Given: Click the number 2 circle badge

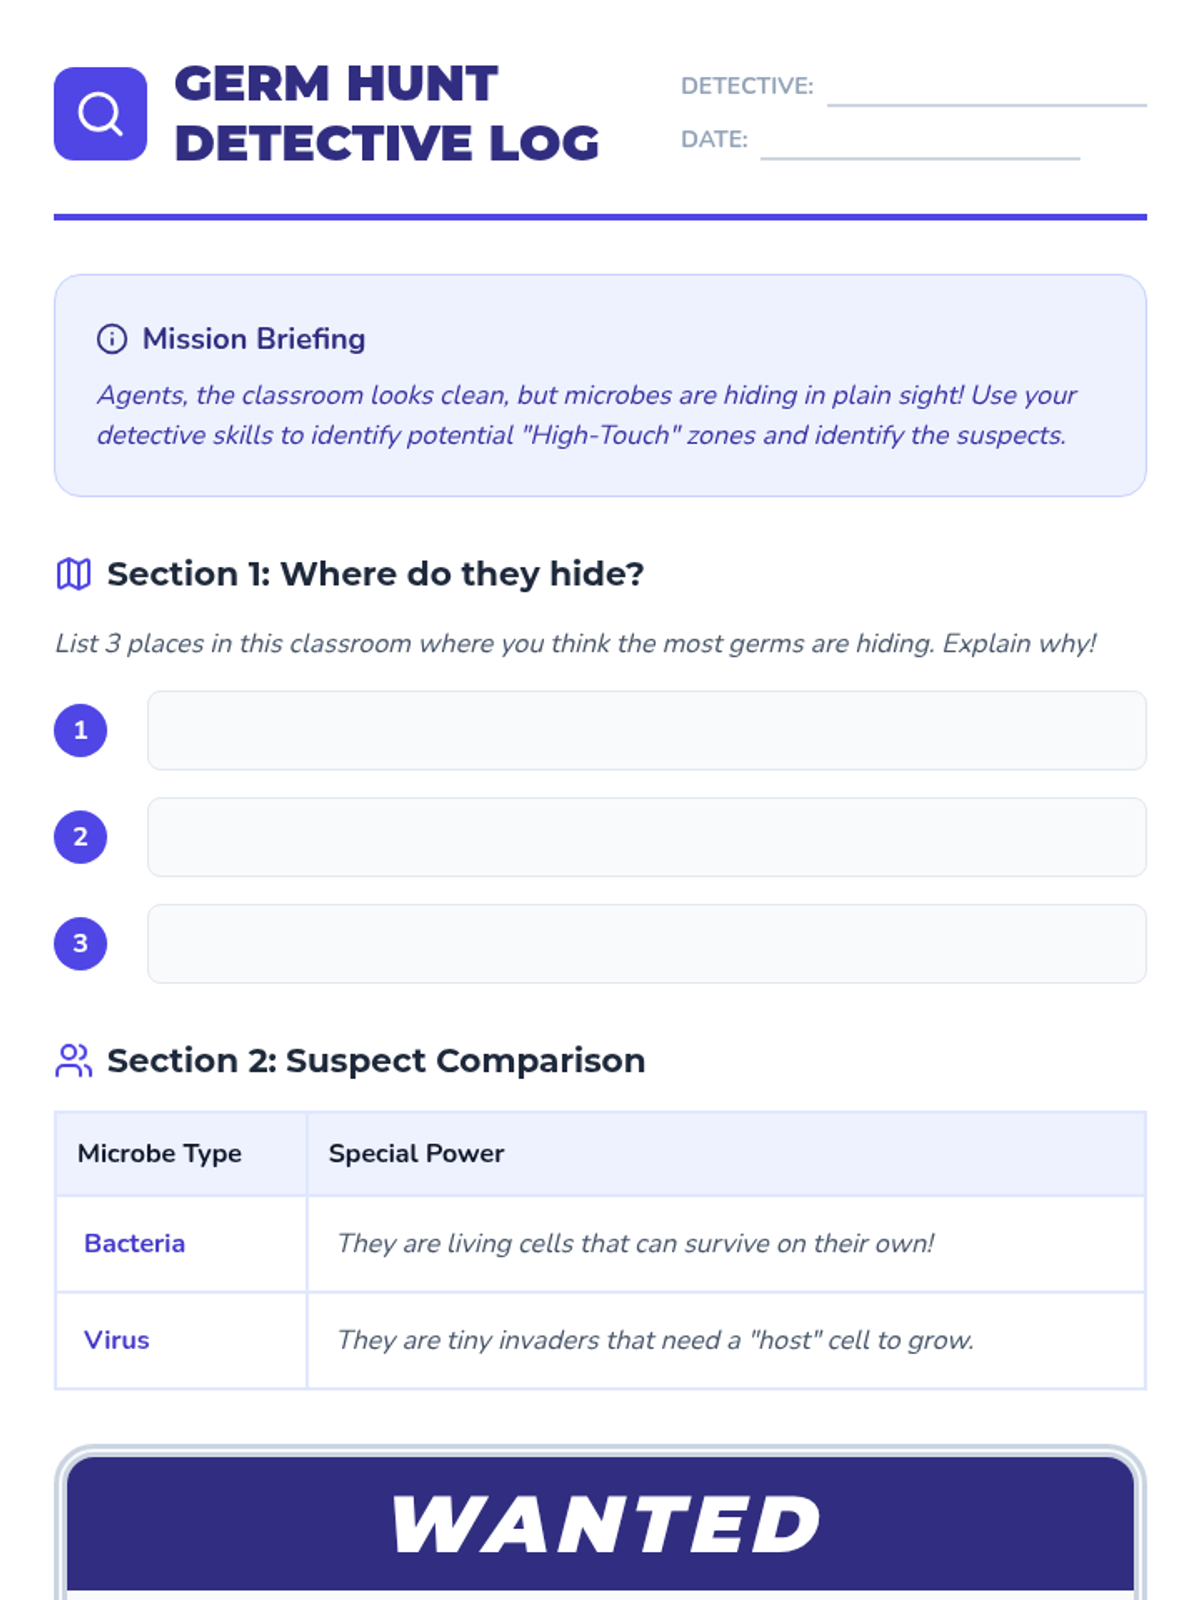Looking at the screenshot, I should coord(80,837).
